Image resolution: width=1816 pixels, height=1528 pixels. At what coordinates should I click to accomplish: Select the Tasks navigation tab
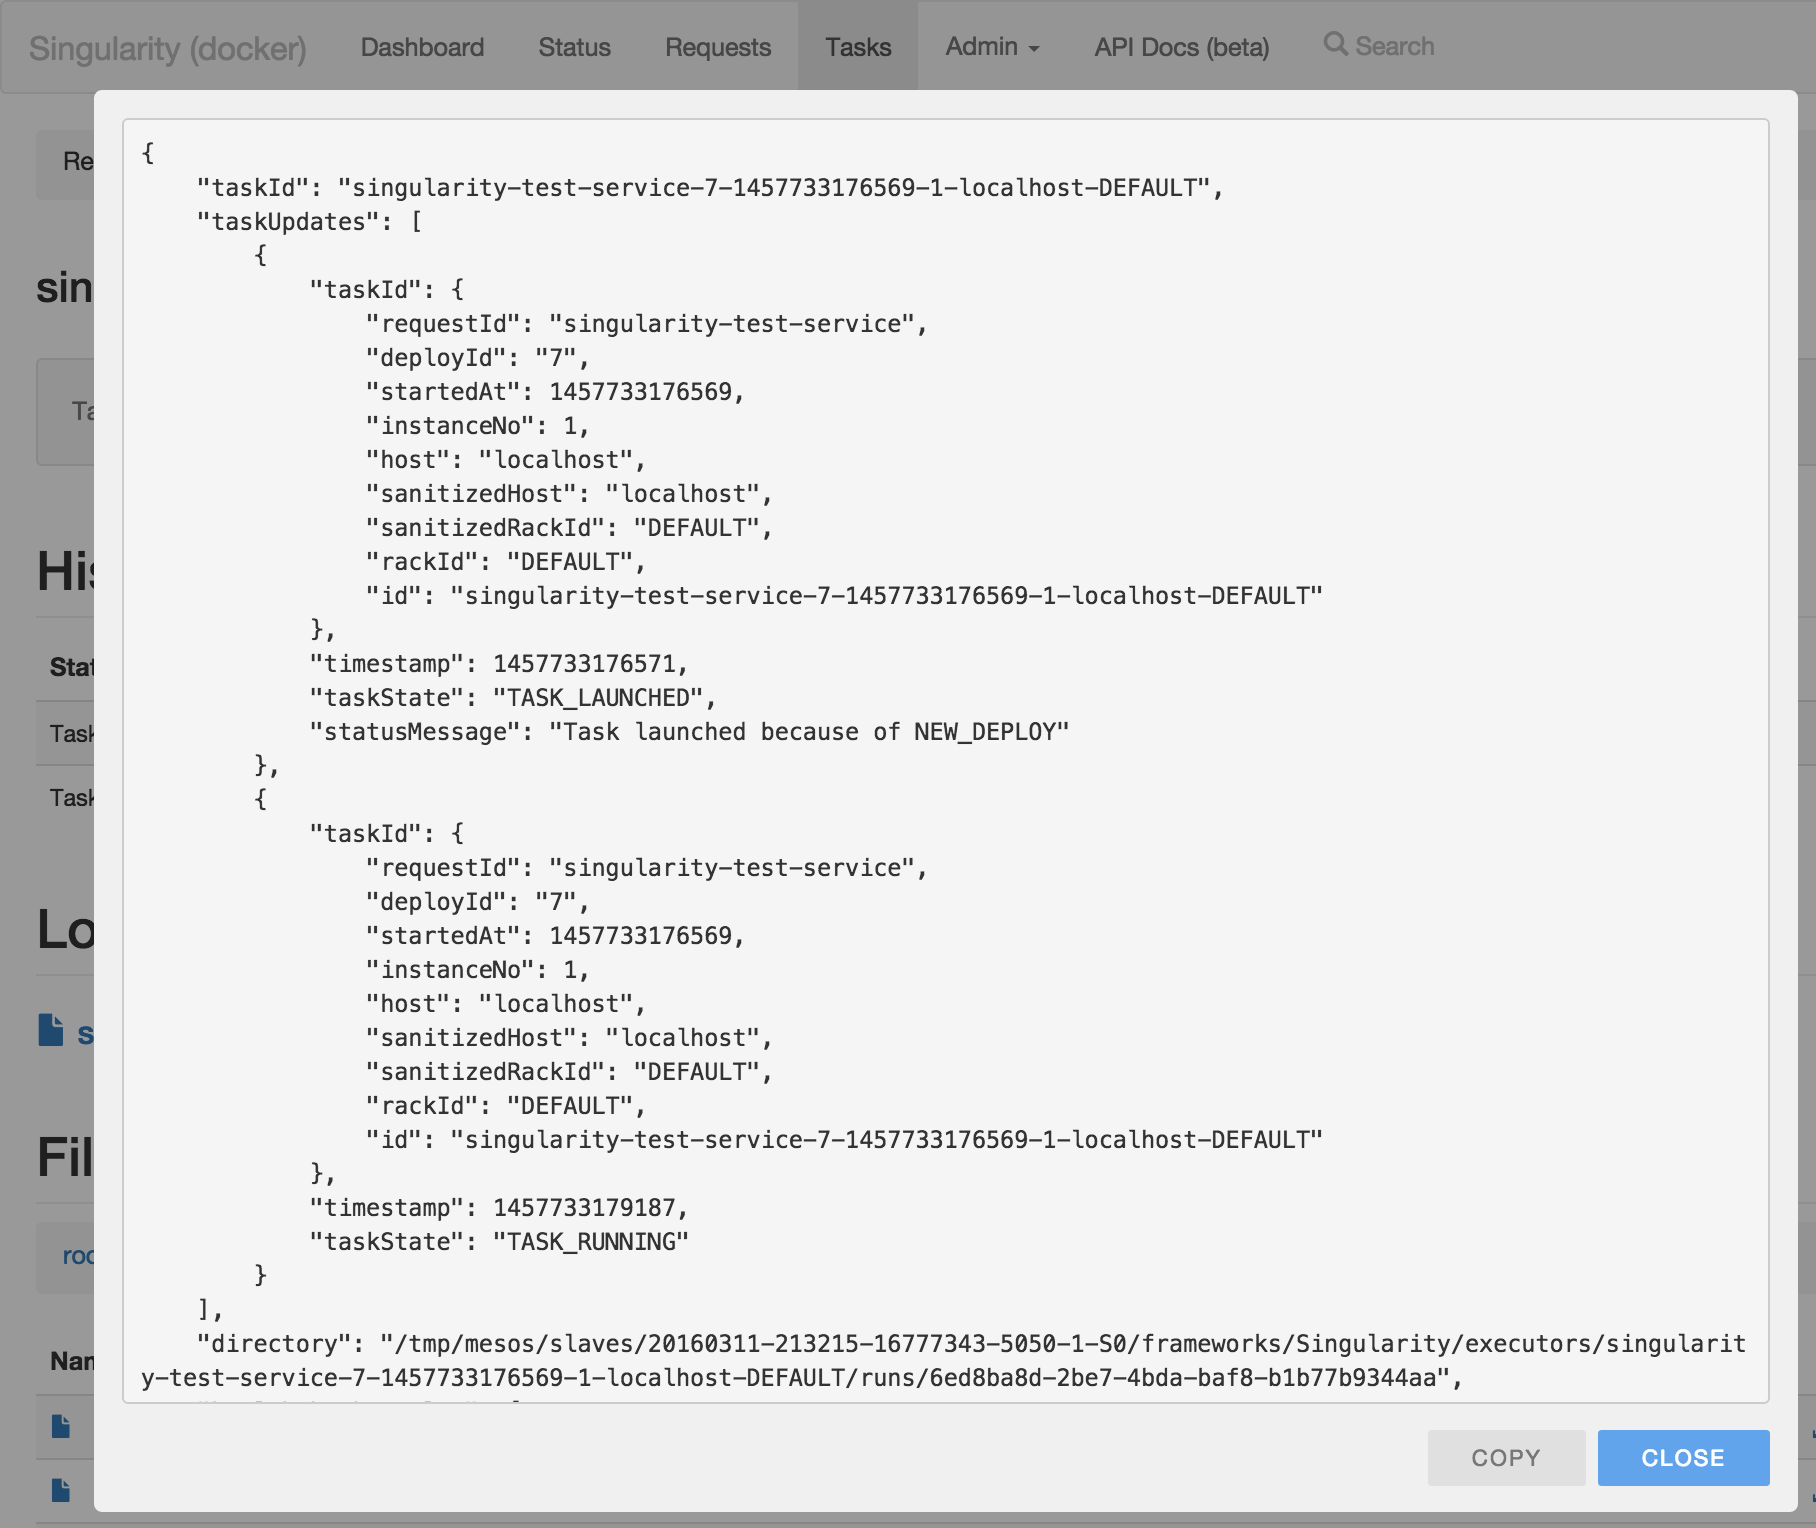pyautogui.click(x=858, y=47)
